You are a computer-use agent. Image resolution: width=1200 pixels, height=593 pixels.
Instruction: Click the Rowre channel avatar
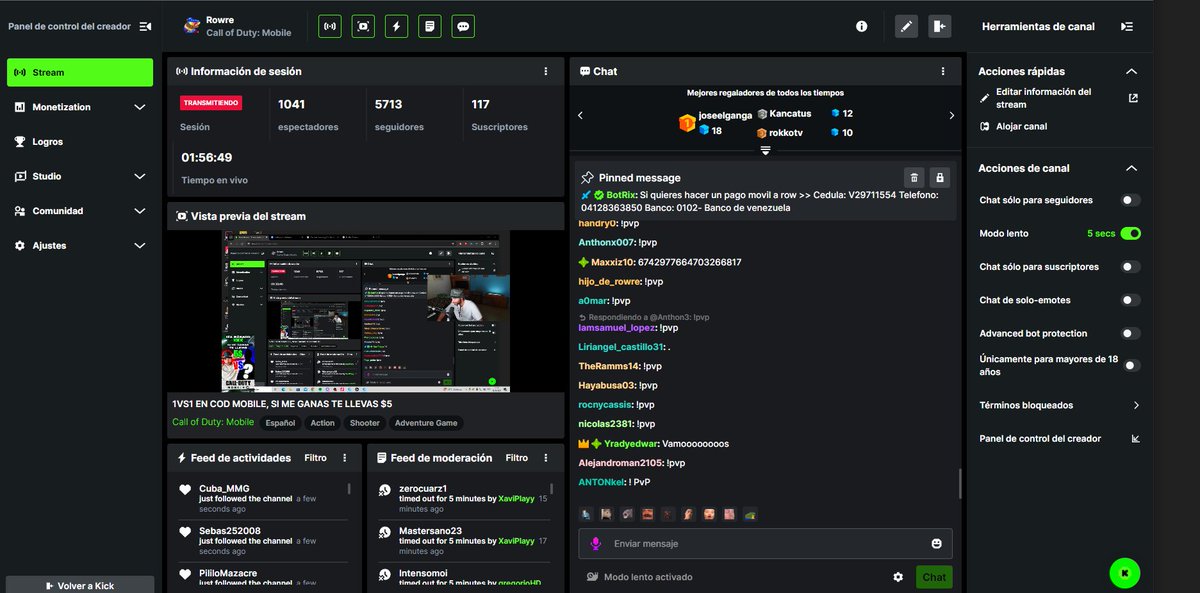[191, 26]
